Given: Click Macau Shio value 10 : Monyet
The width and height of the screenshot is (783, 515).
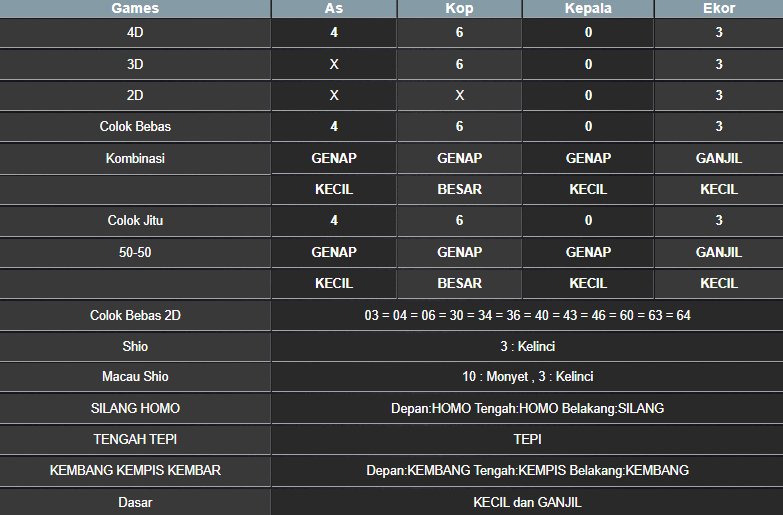Looking at the screenshot, I should (495, 376).
